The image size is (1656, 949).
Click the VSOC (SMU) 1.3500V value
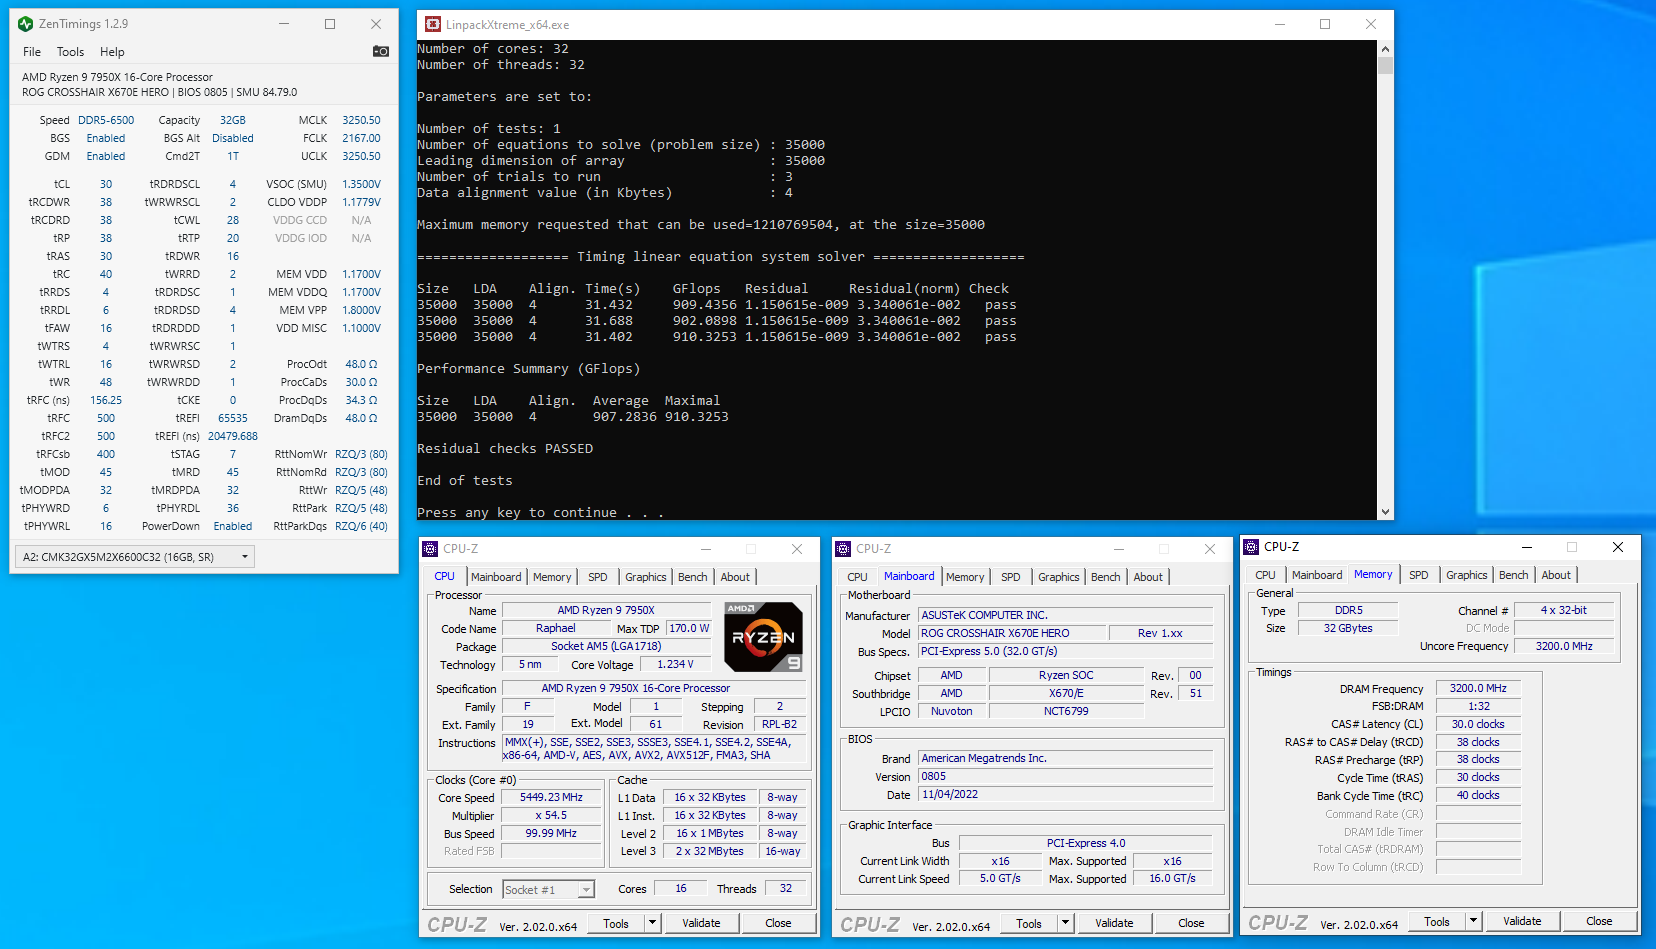361,184
